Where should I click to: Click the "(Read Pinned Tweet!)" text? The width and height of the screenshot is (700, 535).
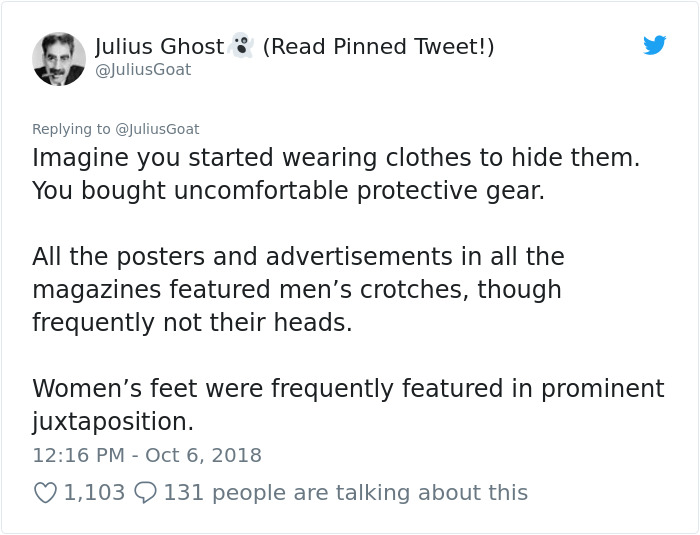click(378, 46)
